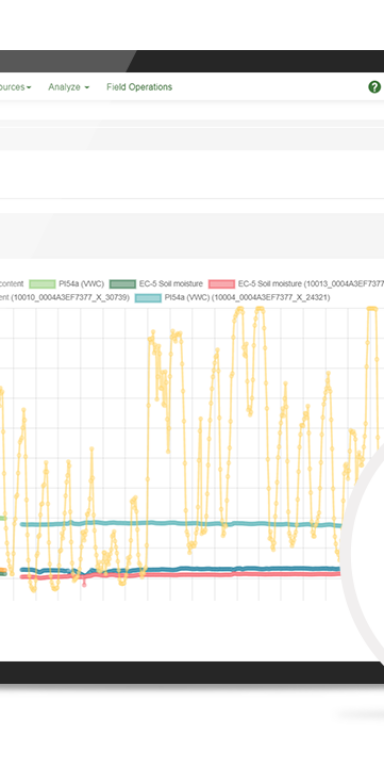Click the short green line segment at the chart's left edge
Viewport: 384px width, 768px height.
coord(2,518)
